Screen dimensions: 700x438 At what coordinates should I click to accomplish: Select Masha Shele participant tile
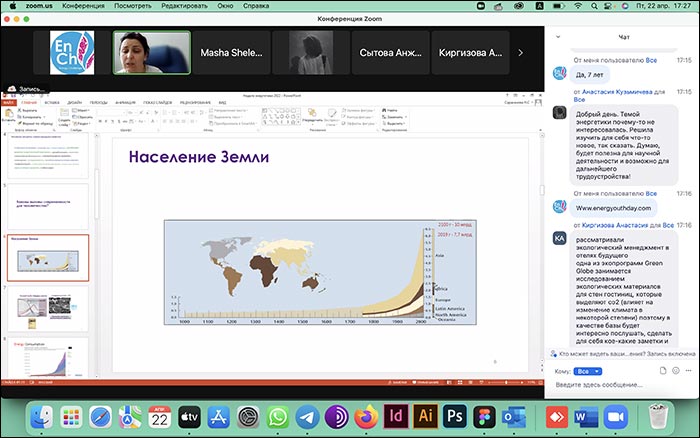point(233,51)
